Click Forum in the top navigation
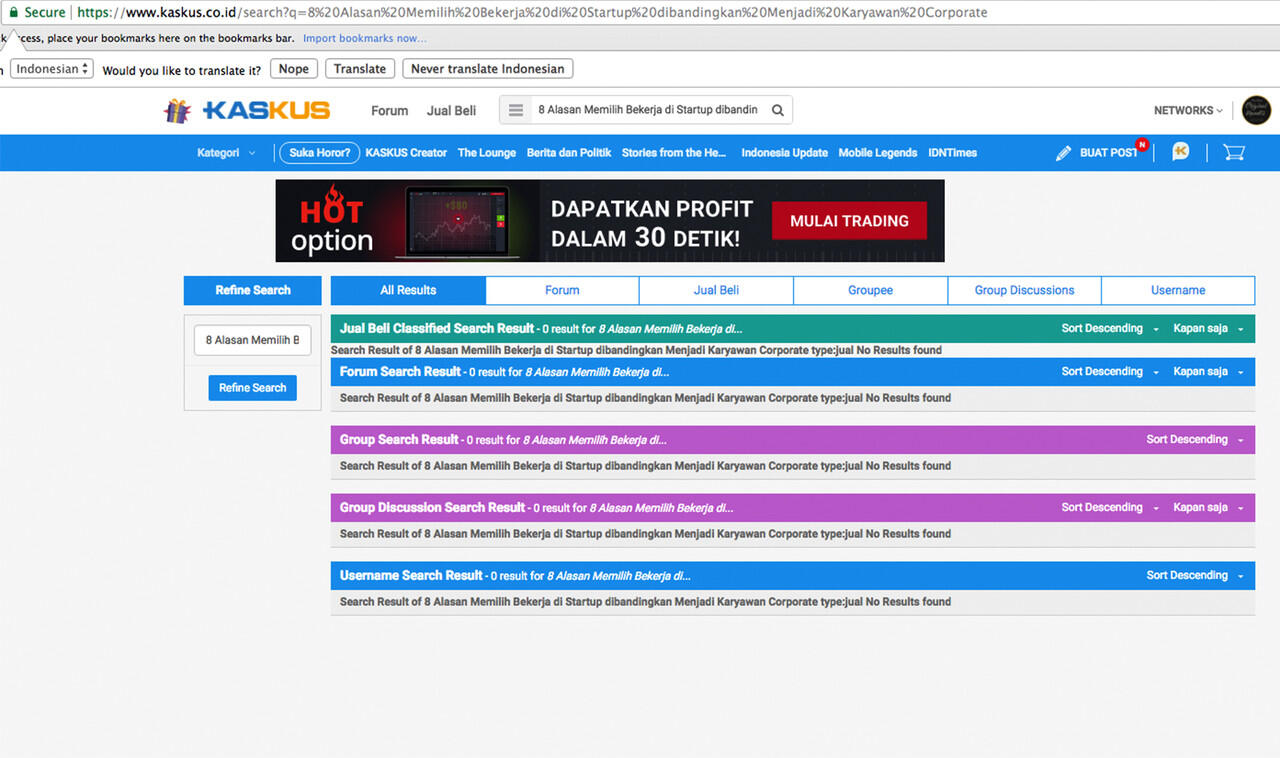The width and height of the screenshot is (1280, 758). click(389, 111)
